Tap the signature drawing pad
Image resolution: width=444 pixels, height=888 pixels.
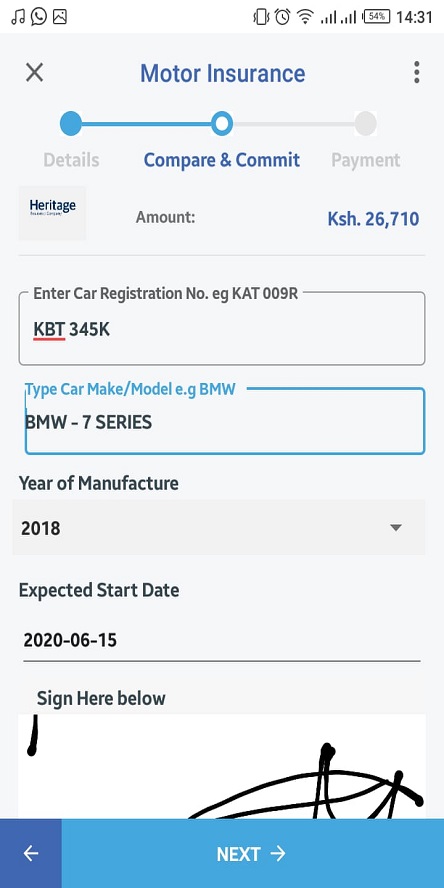click(x=222, y=766)
